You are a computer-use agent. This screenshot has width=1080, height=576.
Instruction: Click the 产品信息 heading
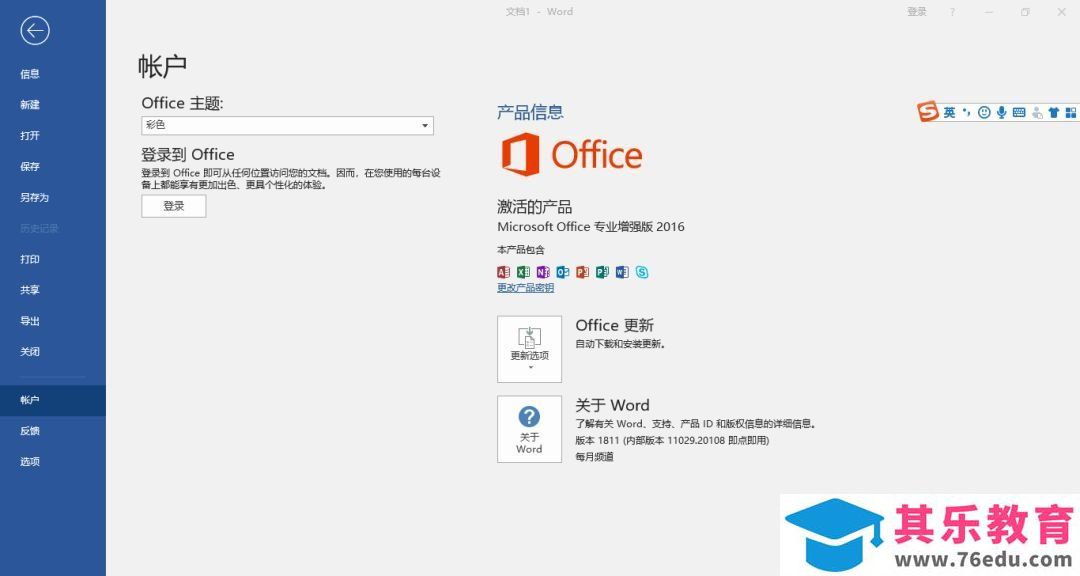[530, 112]
